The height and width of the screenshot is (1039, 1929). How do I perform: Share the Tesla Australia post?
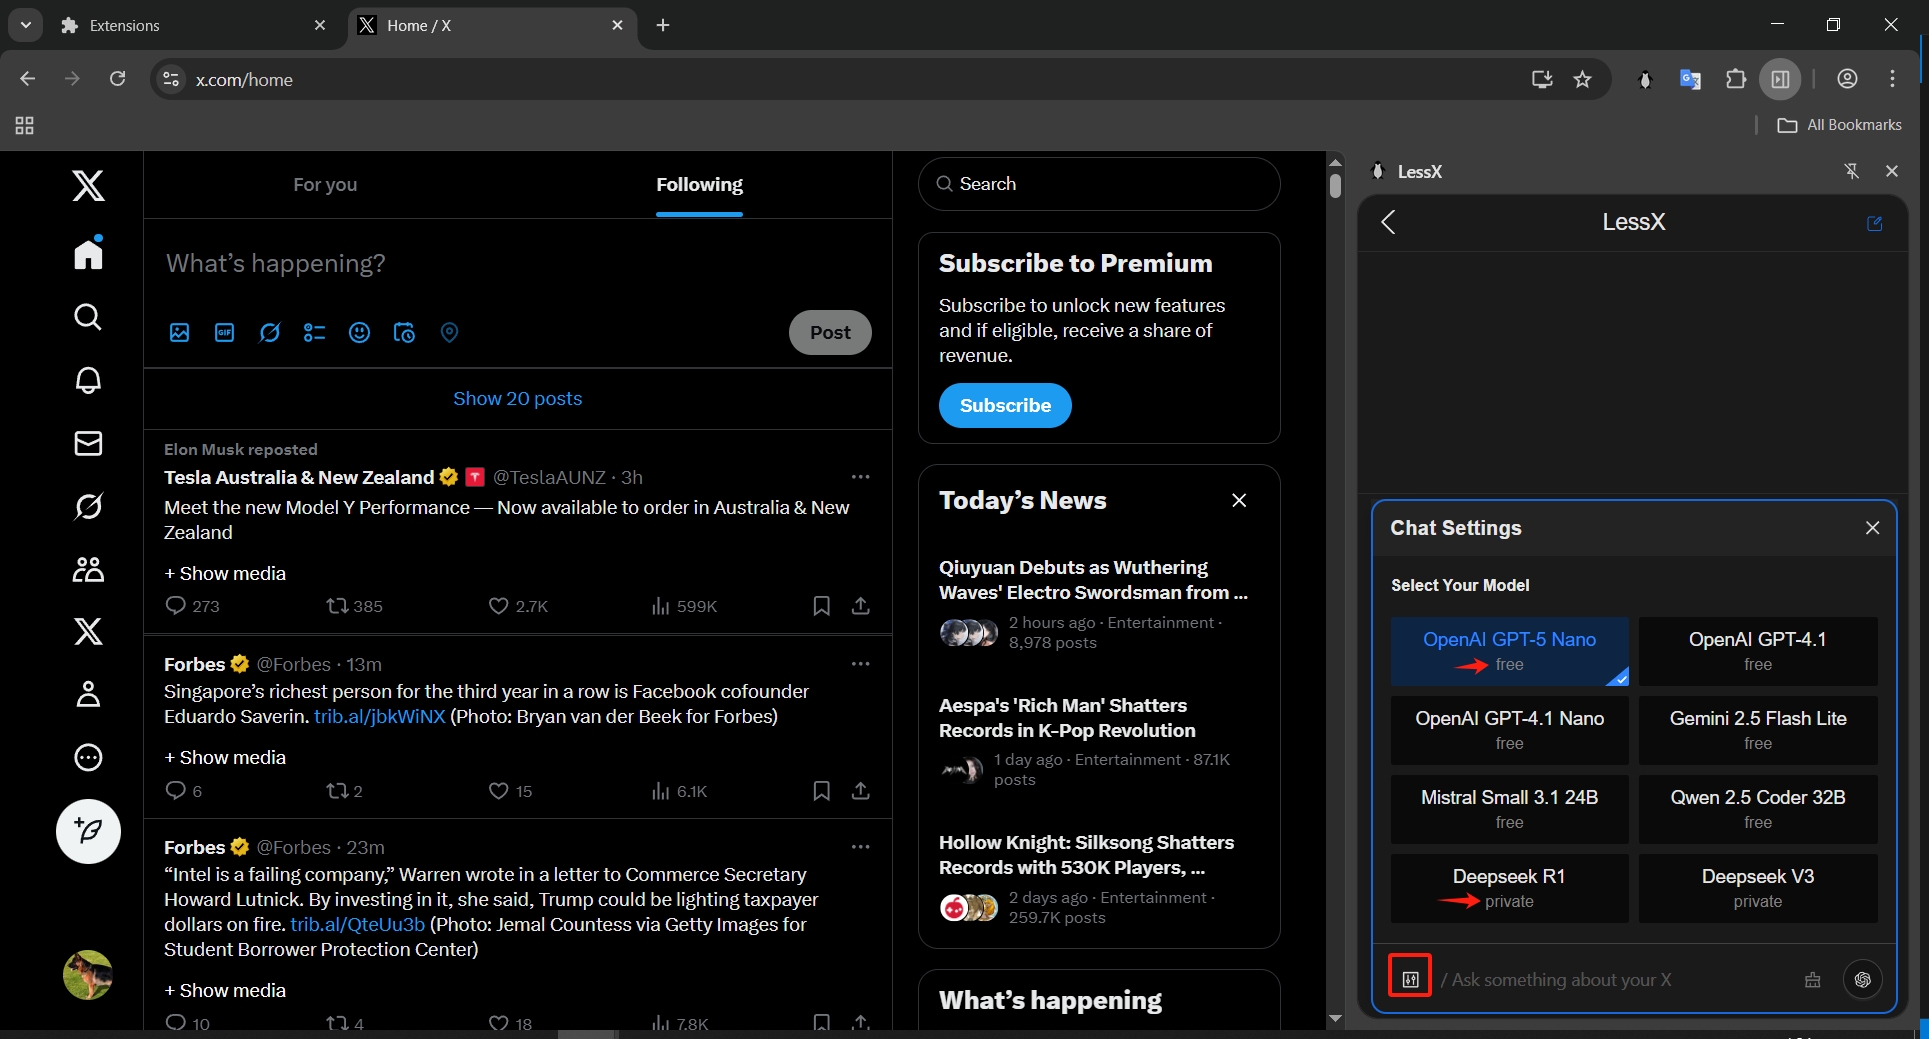860,606
